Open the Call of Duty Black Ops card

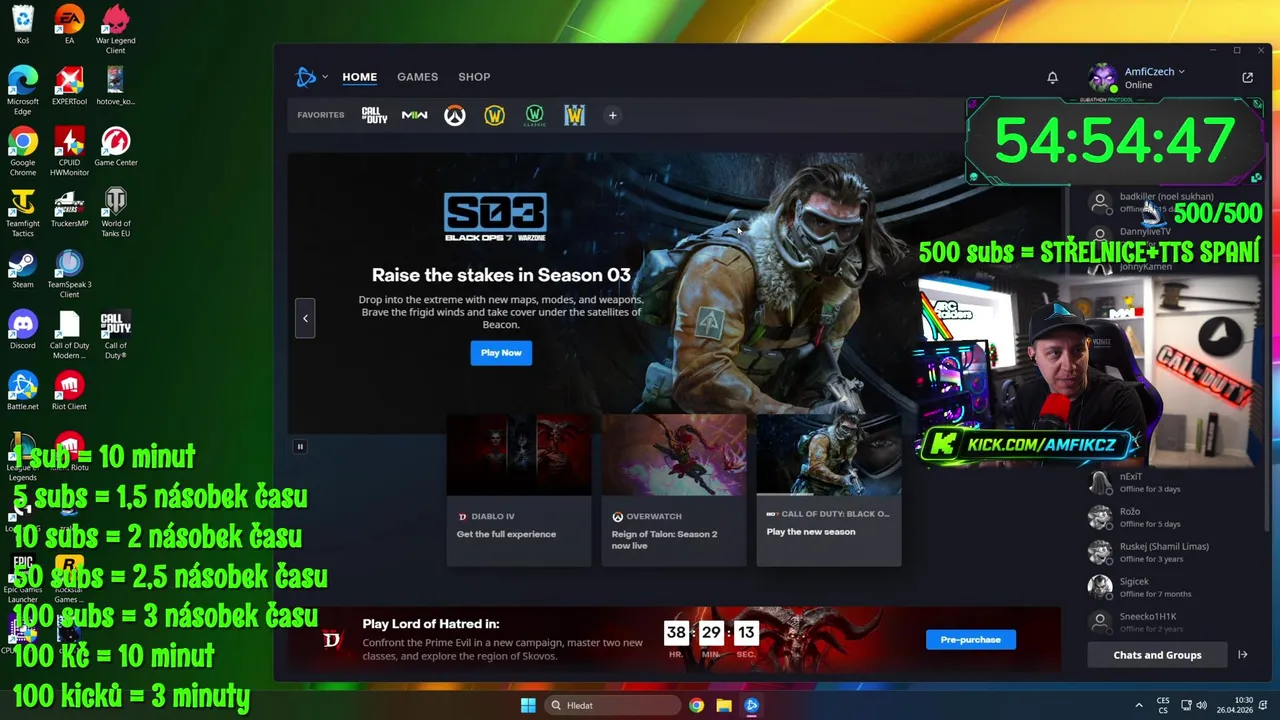(828, 490)
